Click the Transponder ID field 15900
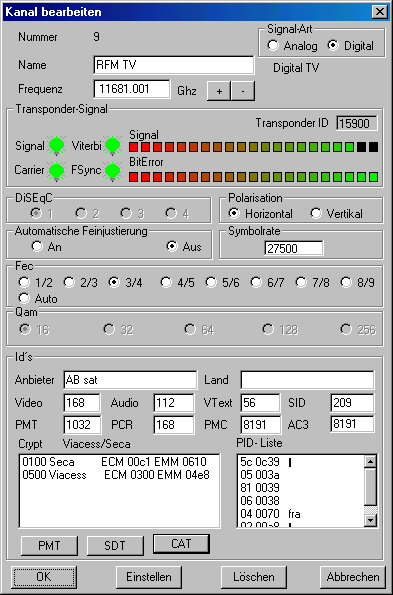Viewport: 393px width, 595px height. click(357, 123)
